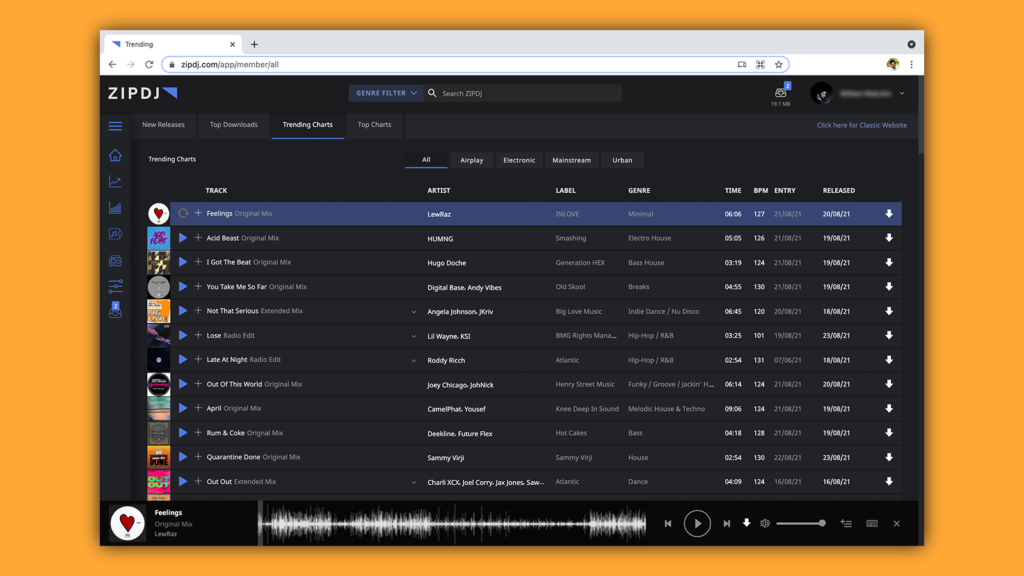Download Rum & Coke track
The height and width of the screenshot is (576, 1024).
pyautogui.click(x=889, y=432)
